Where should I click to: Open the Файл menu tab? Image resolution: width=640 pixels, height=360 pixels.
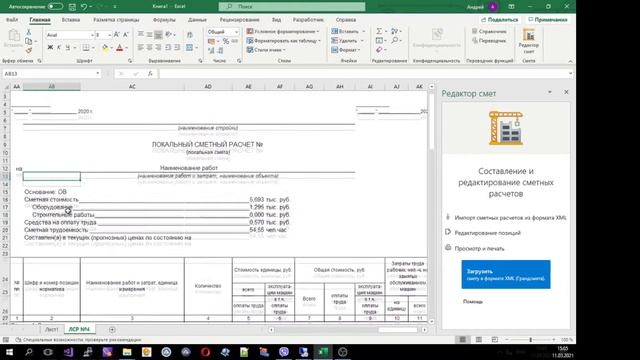coord(12,20)
